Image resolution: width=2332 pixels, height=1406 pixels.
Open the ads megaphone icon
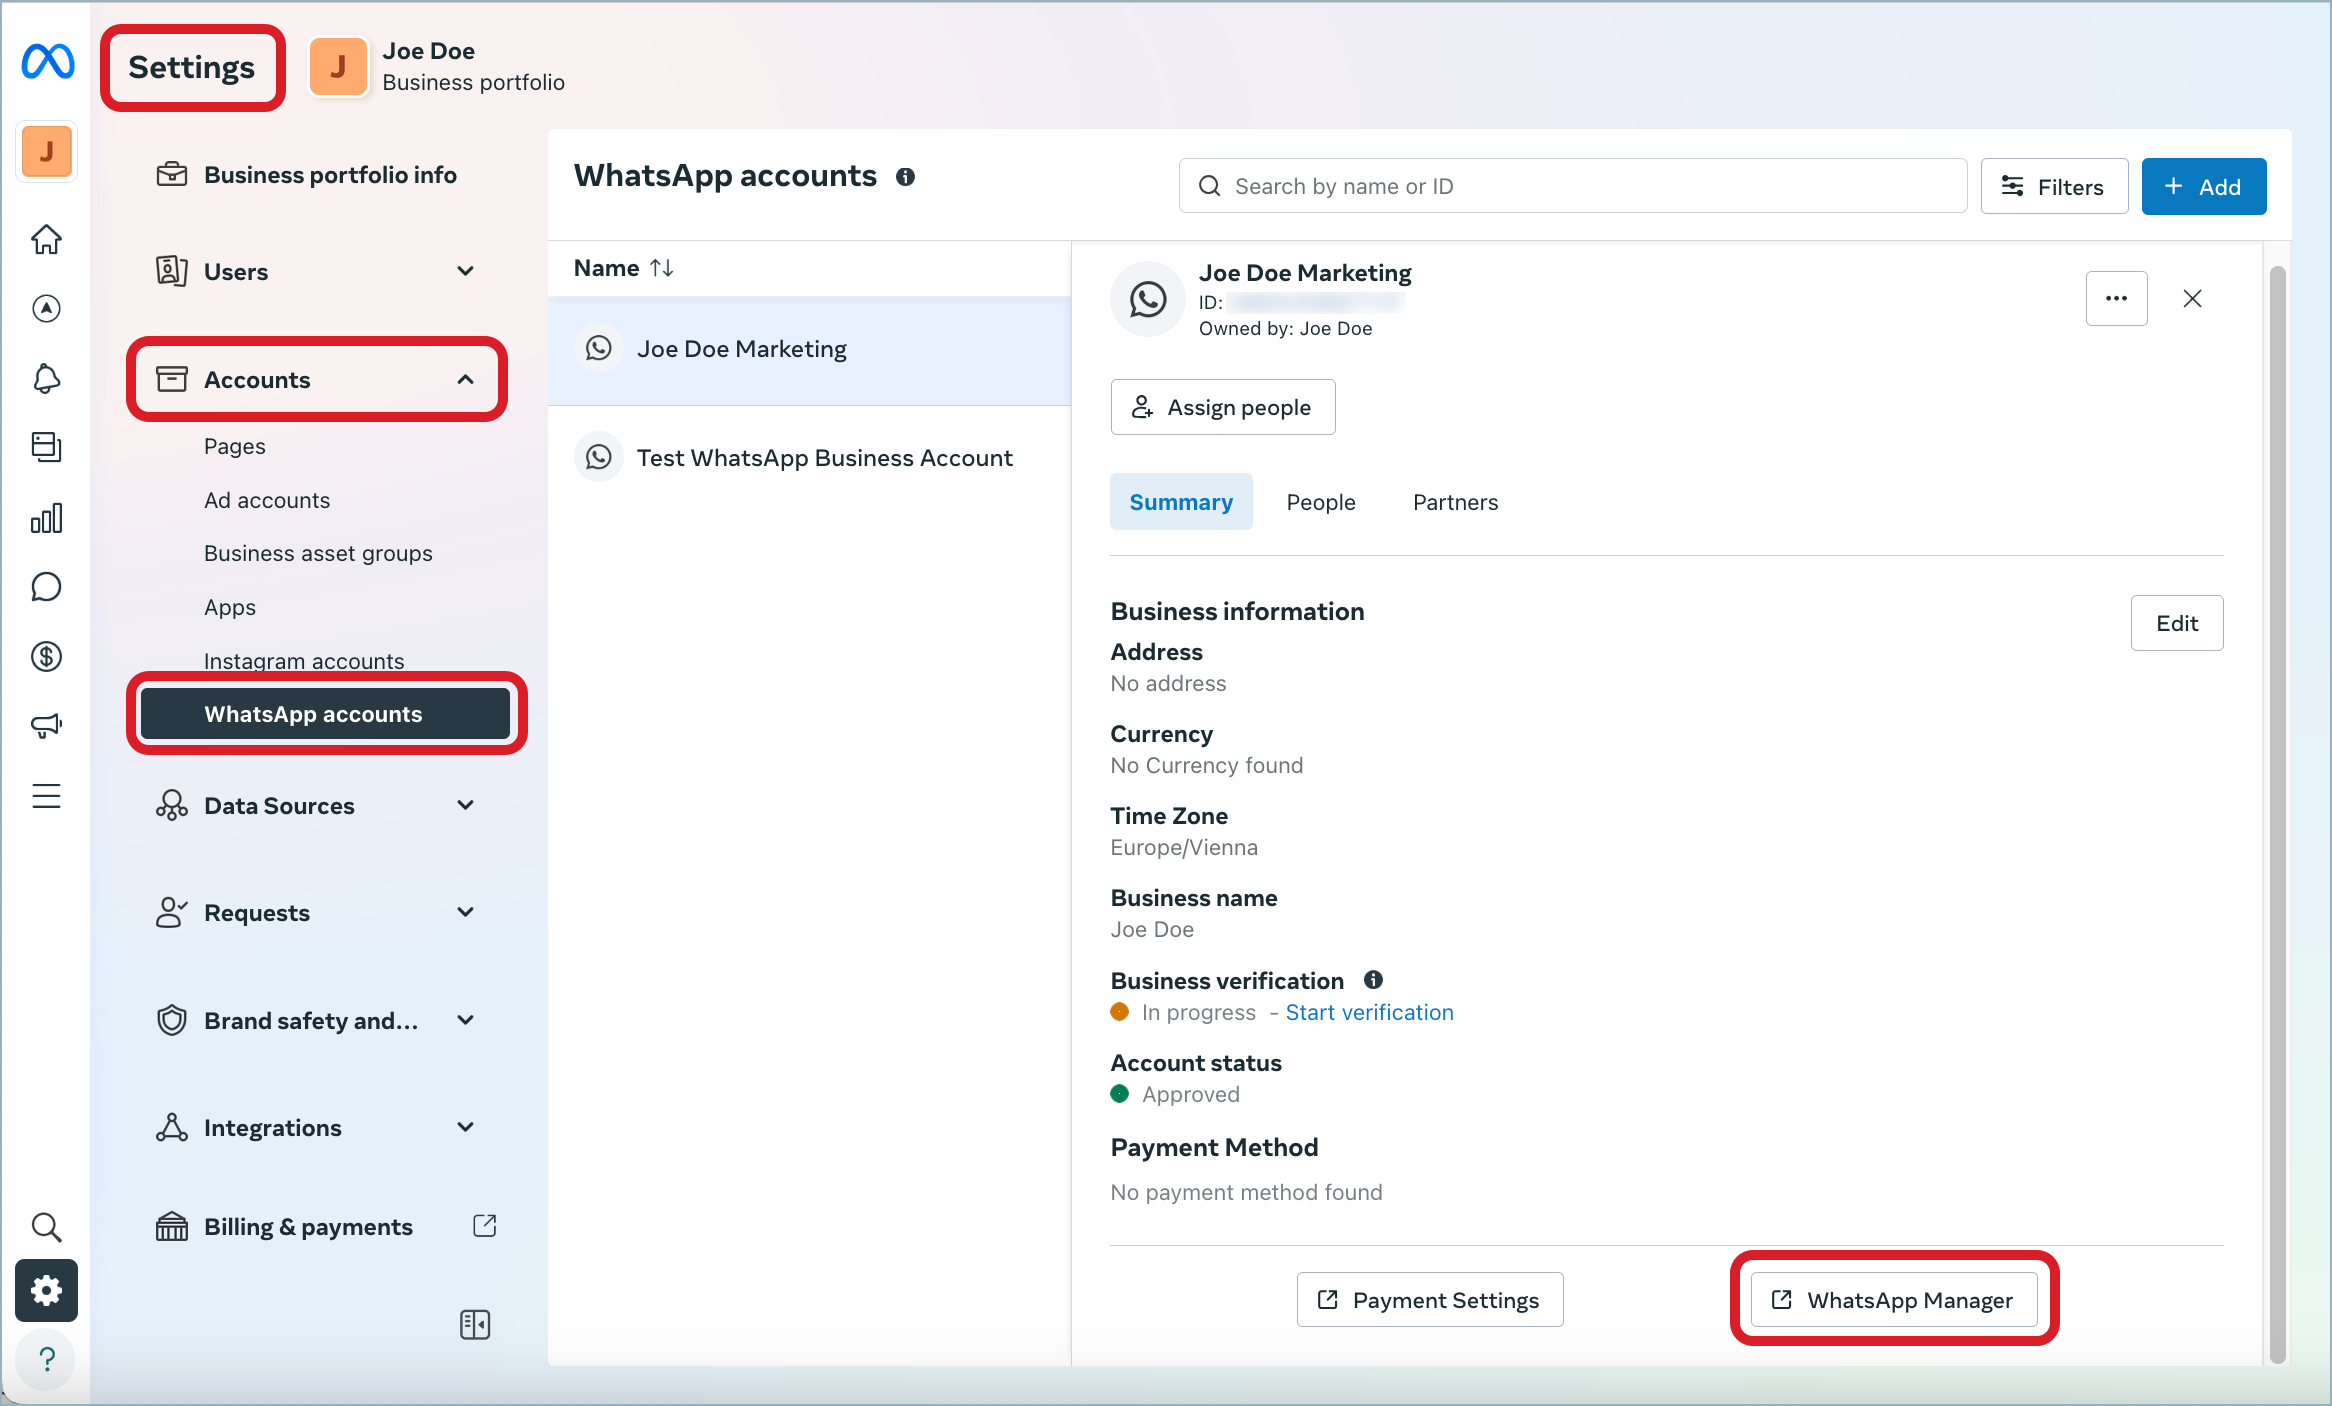coord(46,725)
